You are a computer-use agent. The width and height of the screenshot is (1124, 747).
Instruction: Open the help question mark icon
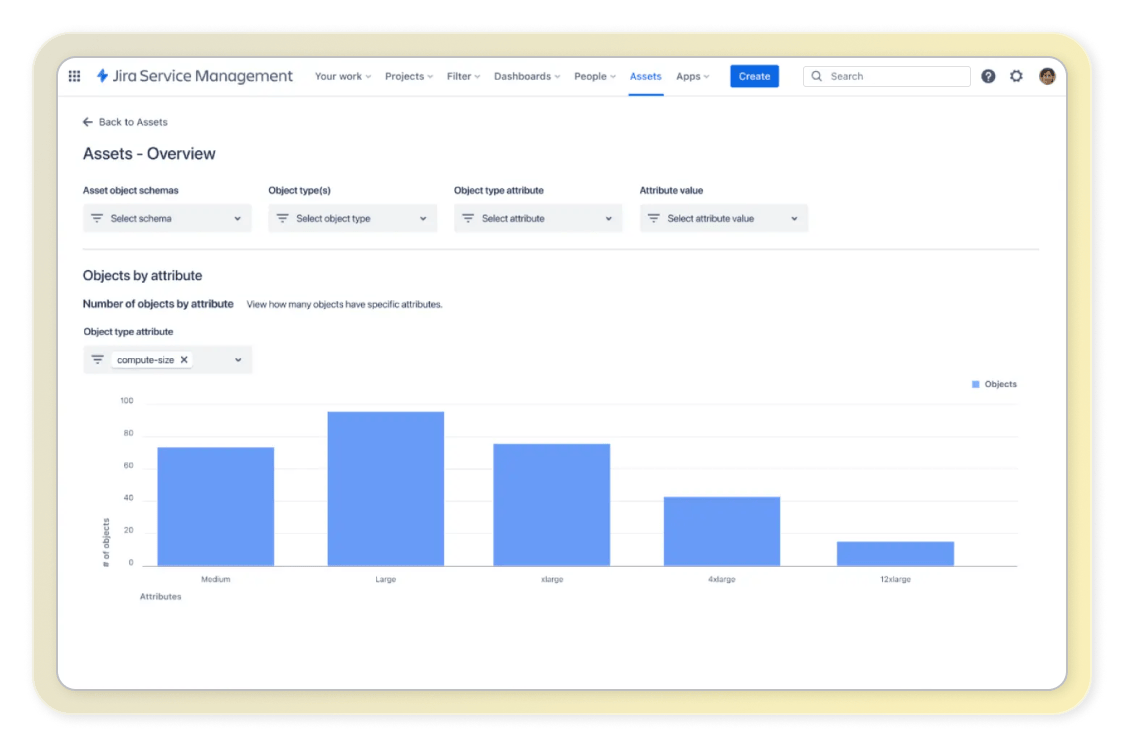988,76
